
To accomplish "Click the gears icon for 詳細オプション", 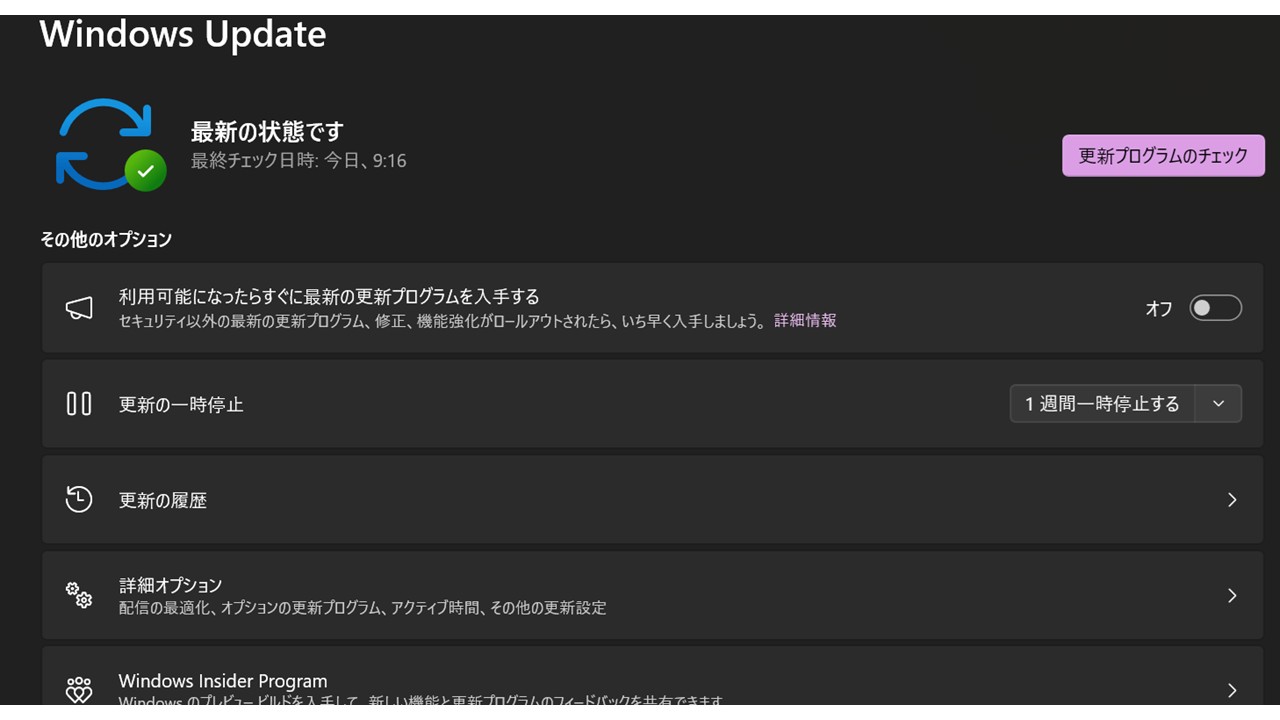I will click(79, 595).
